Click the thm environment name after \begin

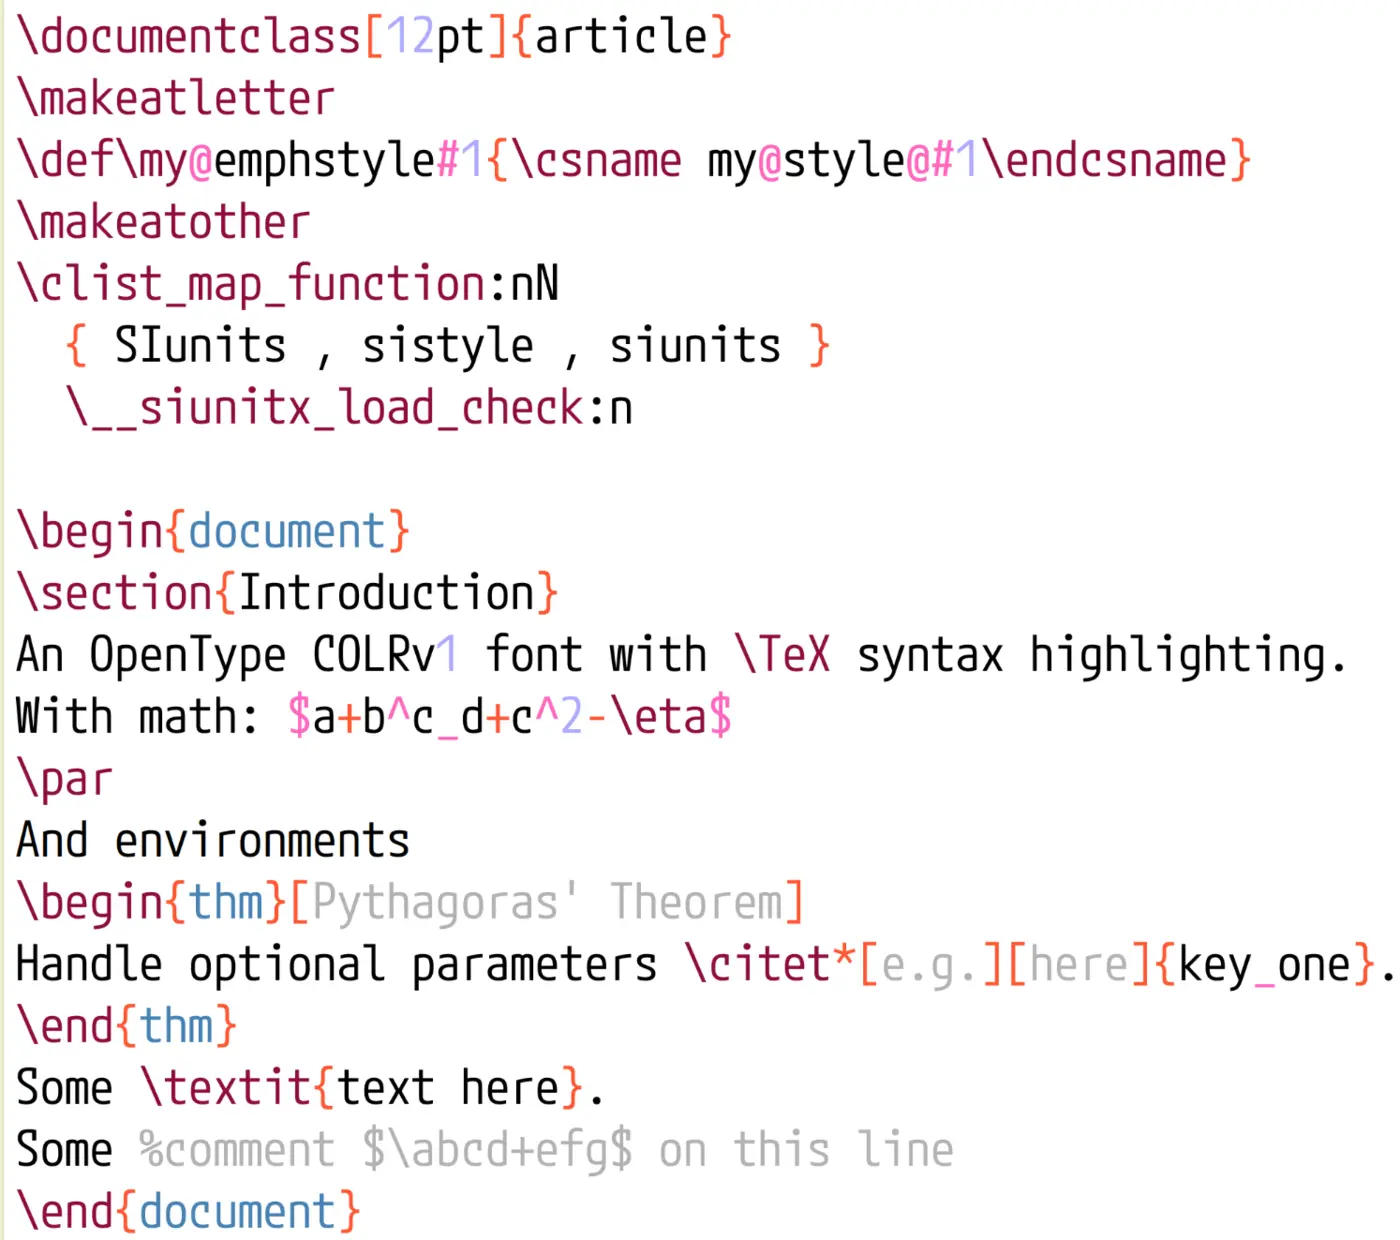(x=226, y=901)
